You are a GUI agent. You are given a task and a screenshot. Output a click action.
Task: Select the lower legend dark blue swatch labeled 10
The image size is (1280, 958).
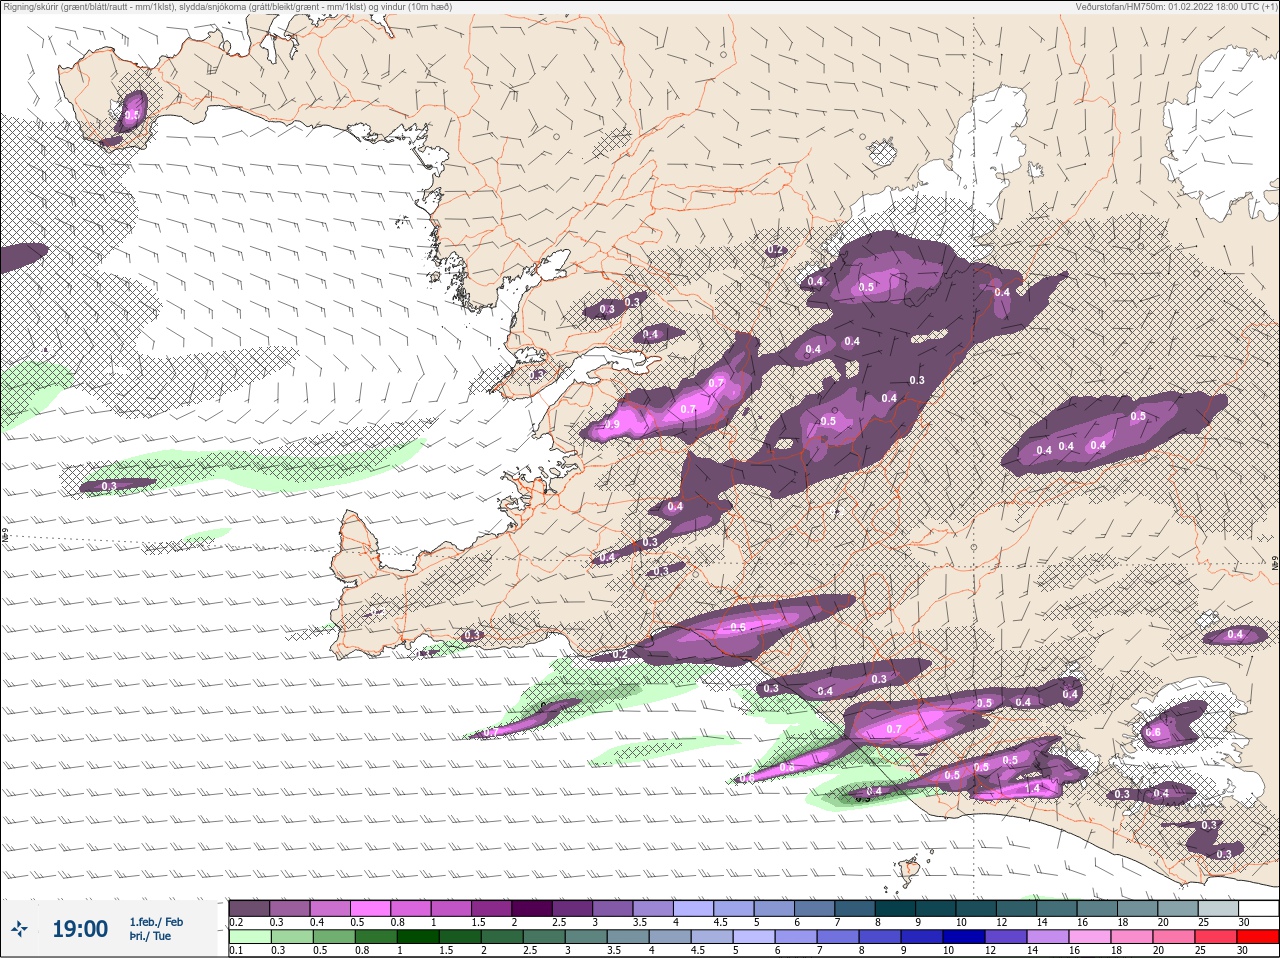tap(965, 937)
